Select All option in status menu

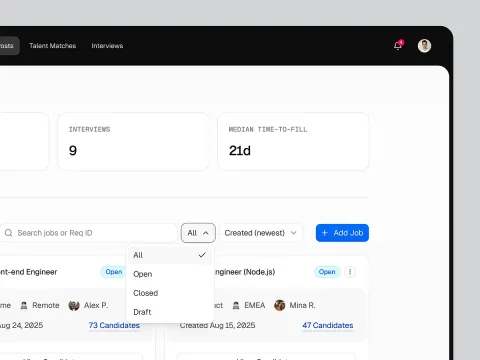tap(170, 255)
